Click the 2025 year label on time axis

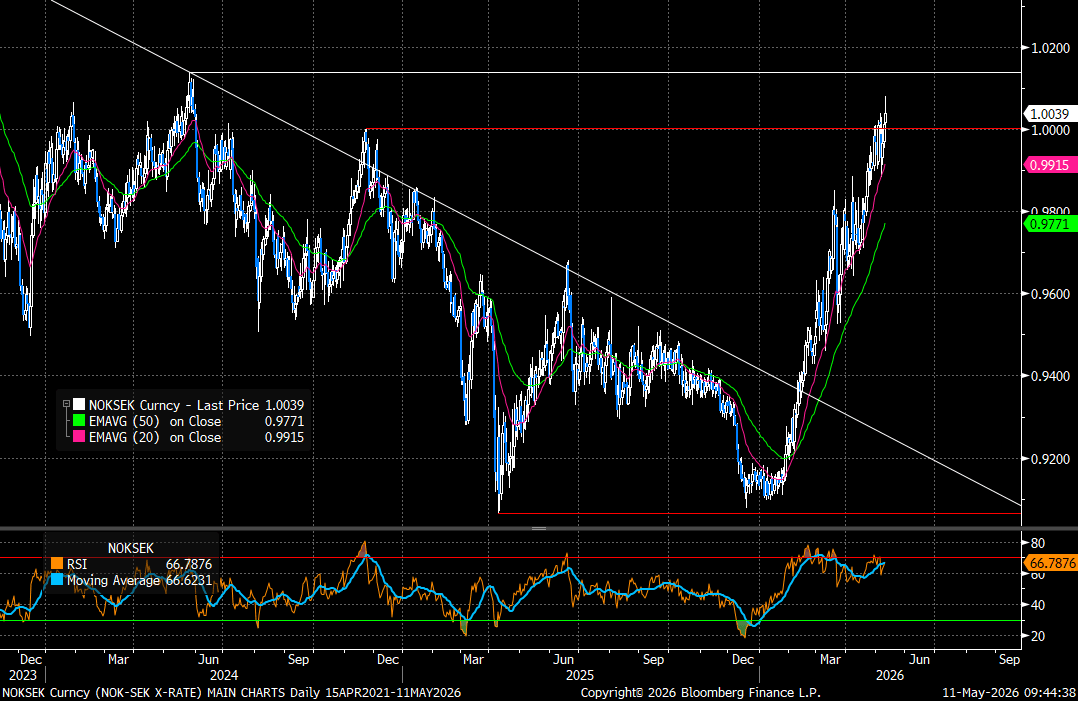click(580, 675)
